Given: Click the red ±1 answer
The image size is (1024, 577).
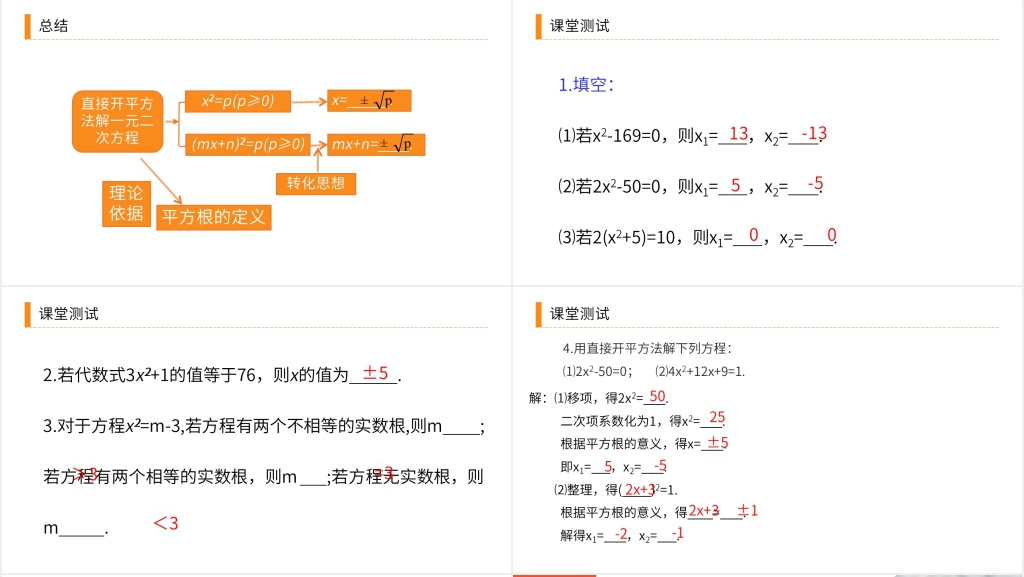Looking at the screenshot, I should click(748, 510).
